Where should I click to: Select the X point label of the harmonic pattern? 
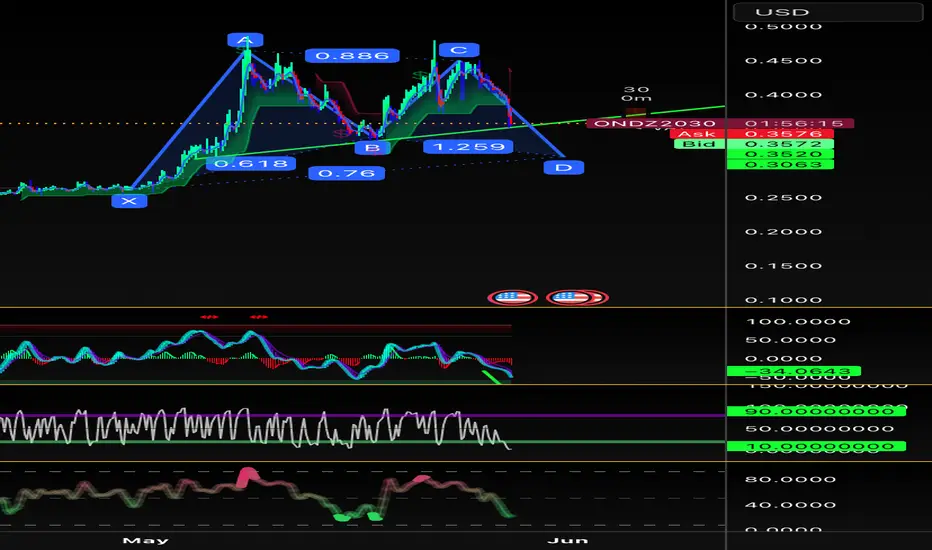pyautogui.click(x=129, y=202)
